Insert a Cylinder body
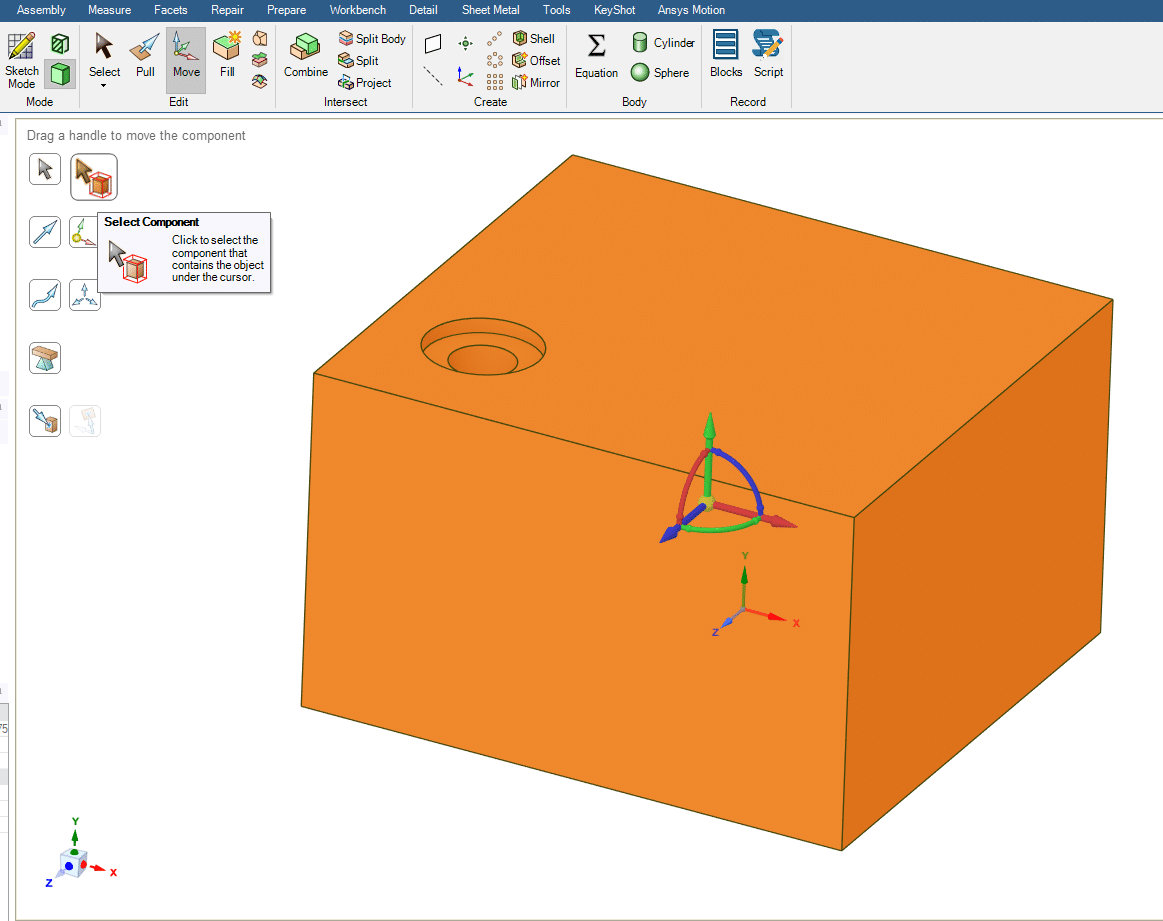Image resolution: width=1163 pixels, height=921 pixels. point(663,43)
